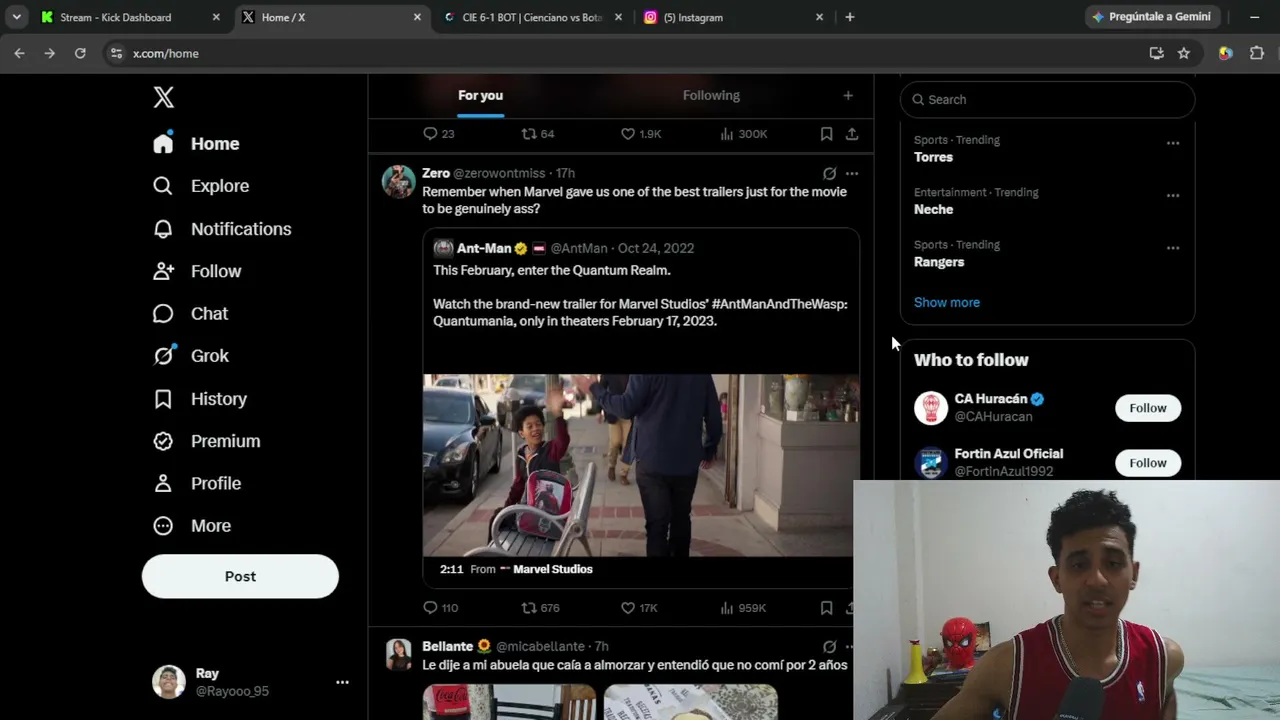This screenshot has height=720, width=1280.
Task: Open the Rangers trending topic
Action: (x=939, y=262)
